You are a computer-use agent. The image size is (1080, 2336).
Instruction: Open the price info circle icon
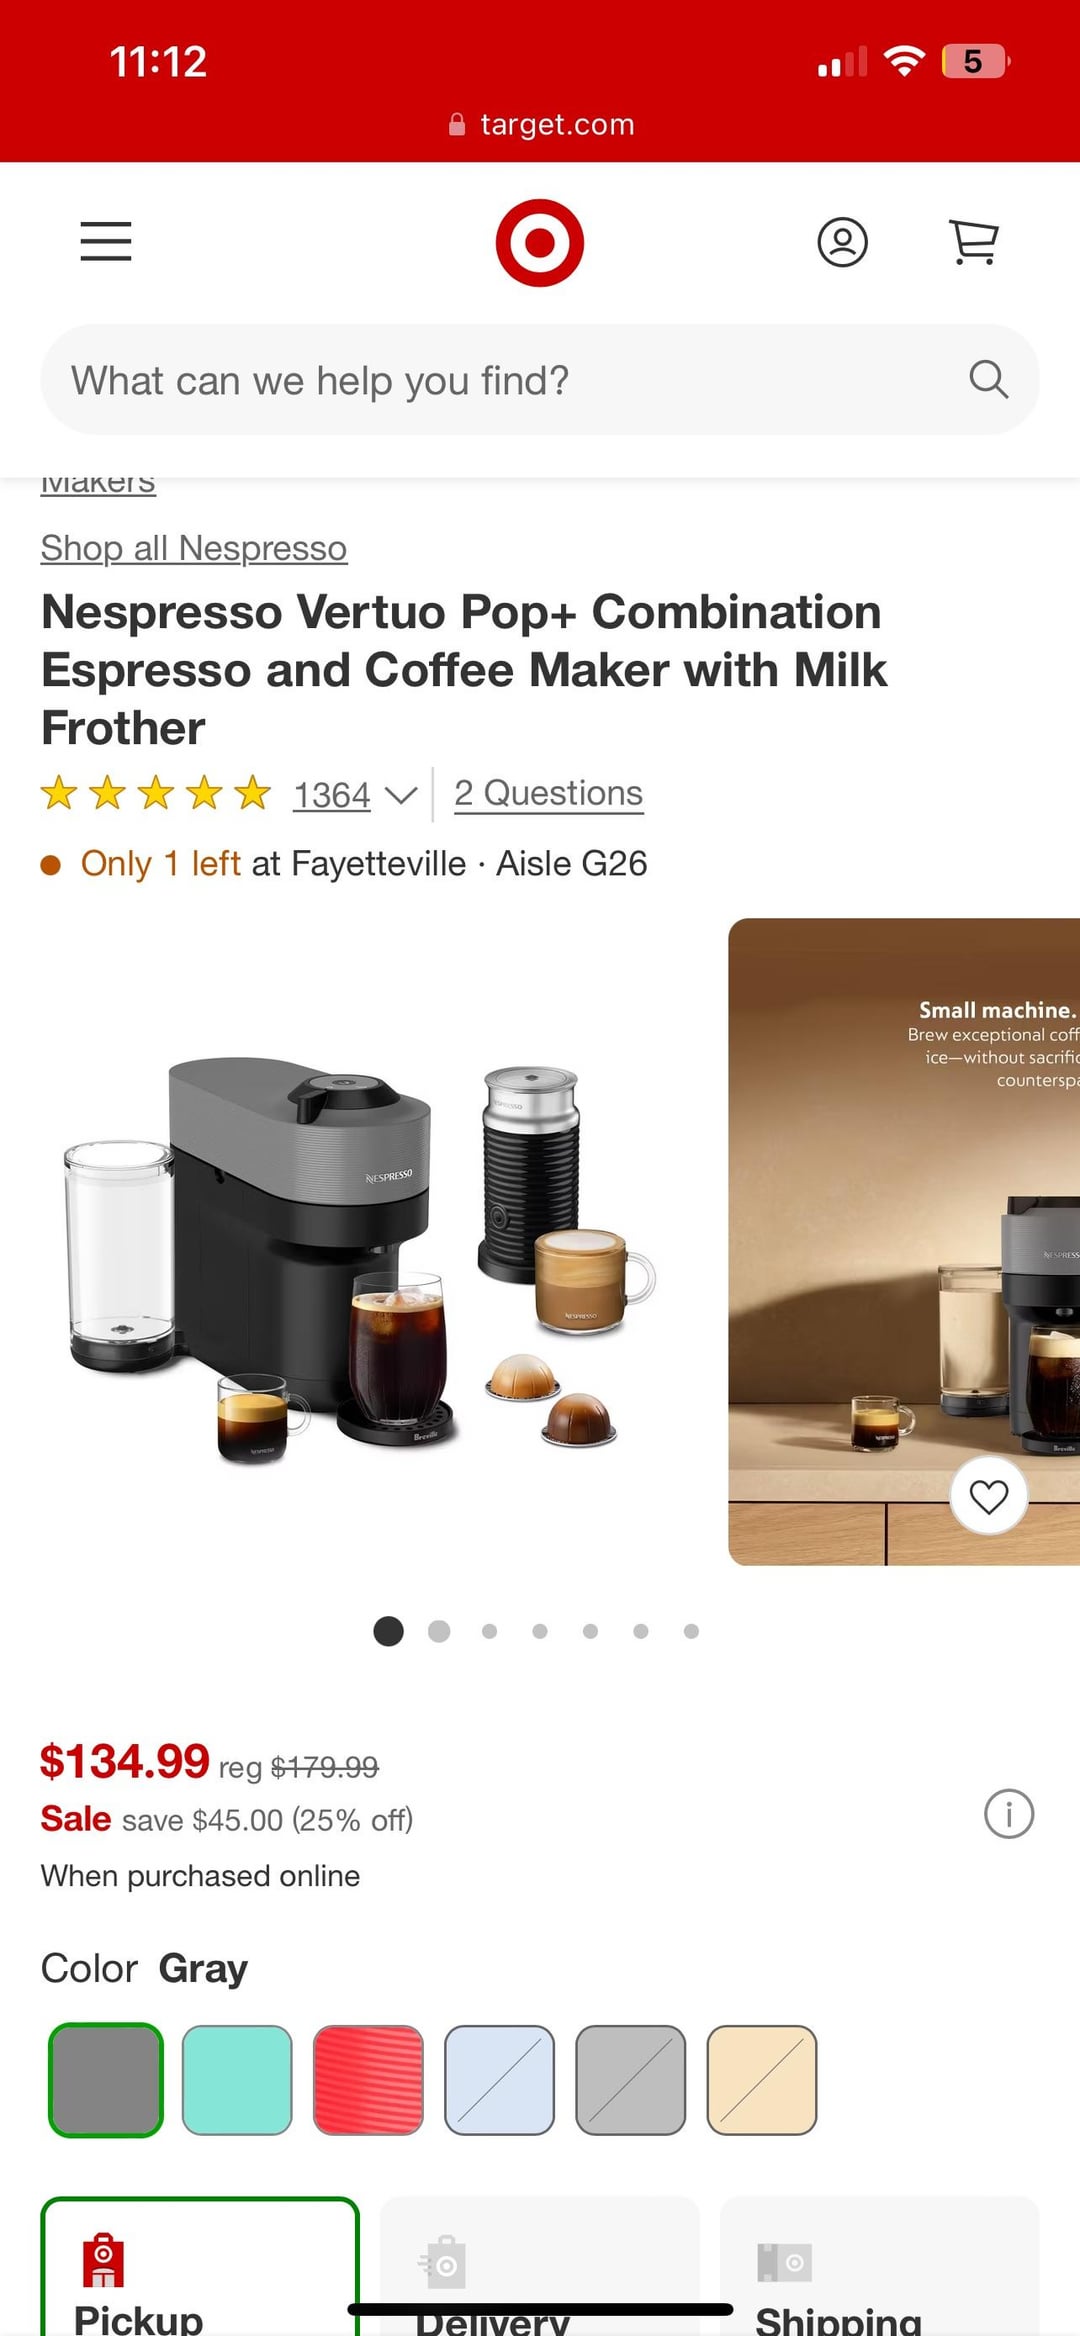tap(1009, 1814)
